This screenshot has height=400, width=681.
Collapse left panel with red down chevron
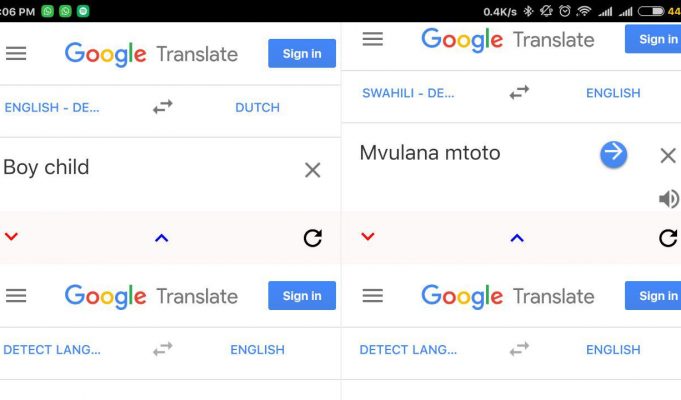coord(11,236)
